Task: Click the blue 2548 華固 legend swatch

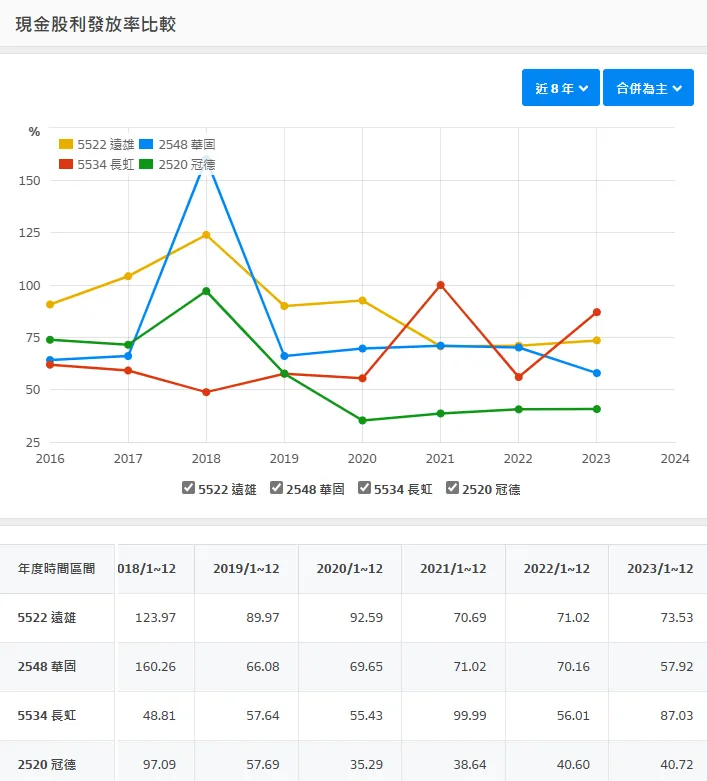Action: [146, 144]
